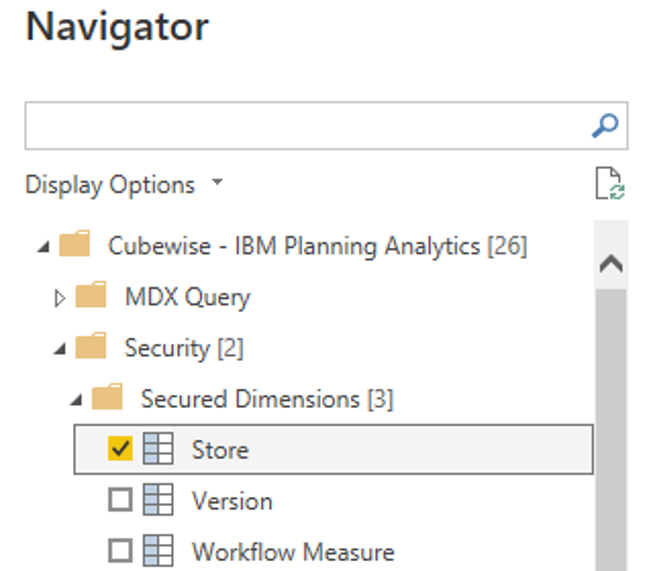Collapse the Cubewise - IBM Planning Analytics node
Image resolution: width=648 pixels, height=571 pixels.
point(43,247)
